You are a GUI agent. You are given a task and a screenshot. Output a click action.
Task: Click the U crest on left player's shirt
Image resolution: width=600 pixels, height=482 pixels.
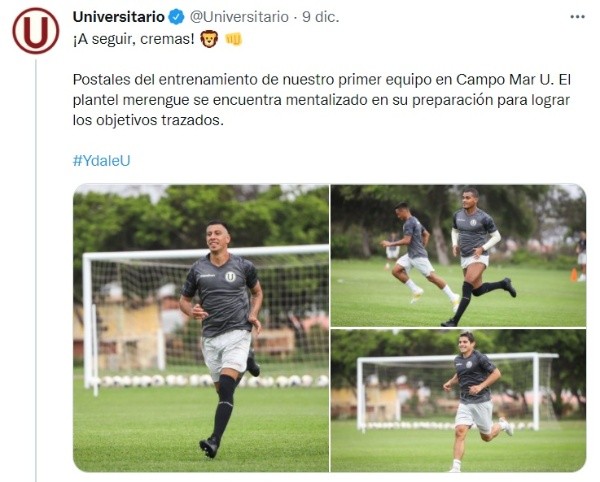[230, 277]
